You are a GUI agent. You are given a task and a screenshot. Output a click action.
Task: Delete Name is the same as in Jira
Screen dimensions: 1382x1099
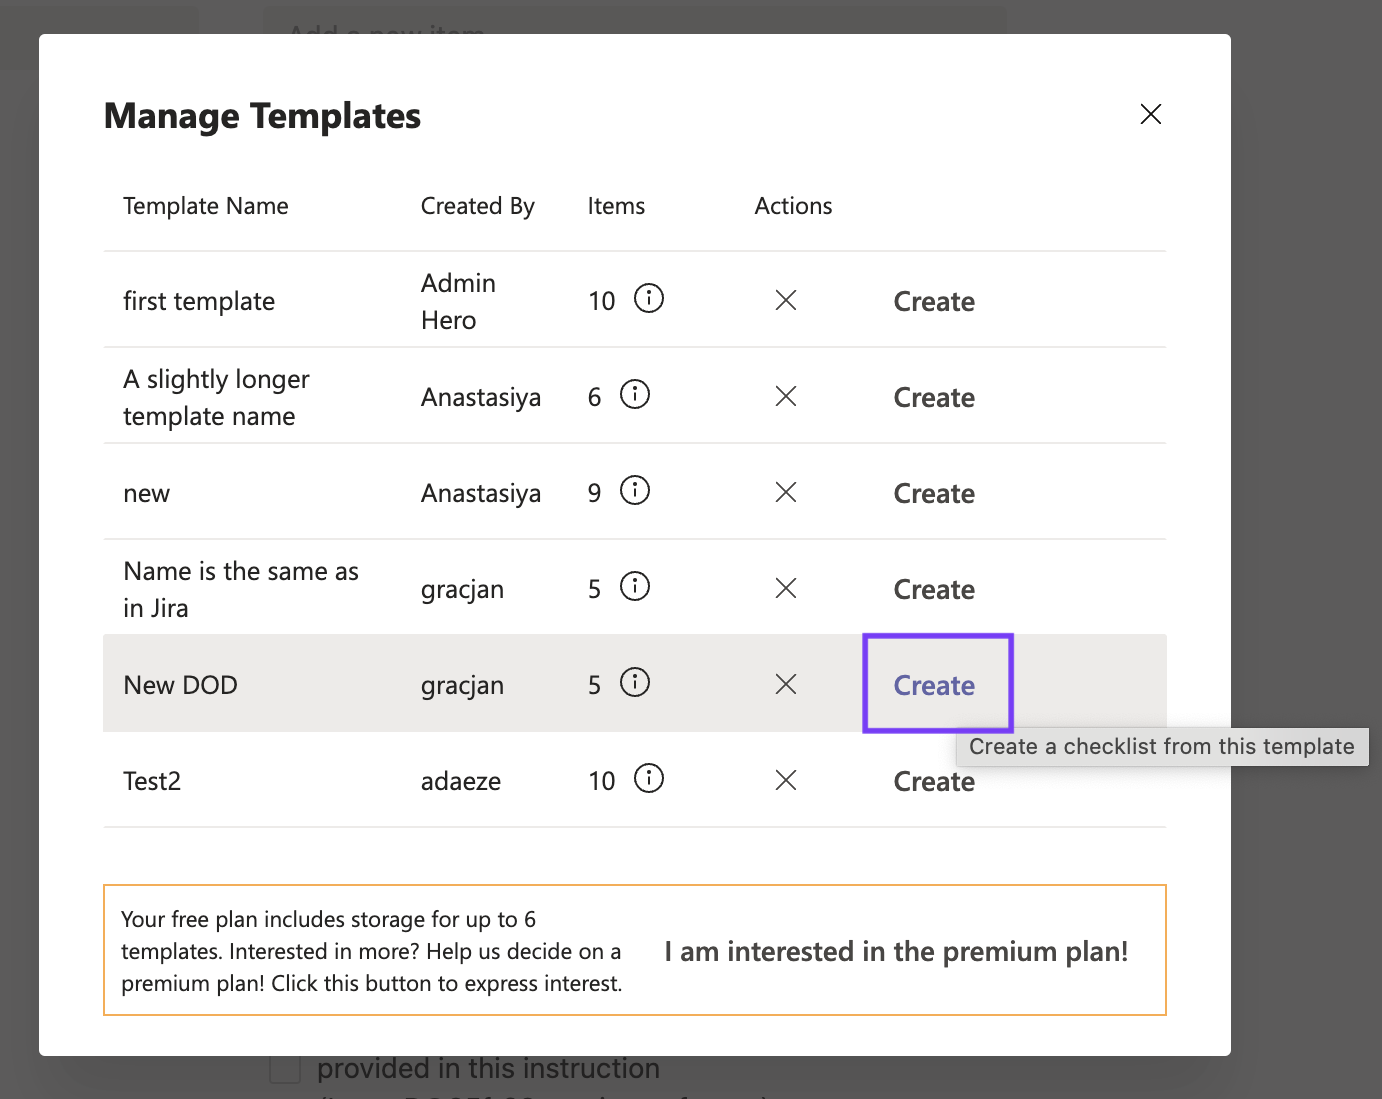pos(786,588)
